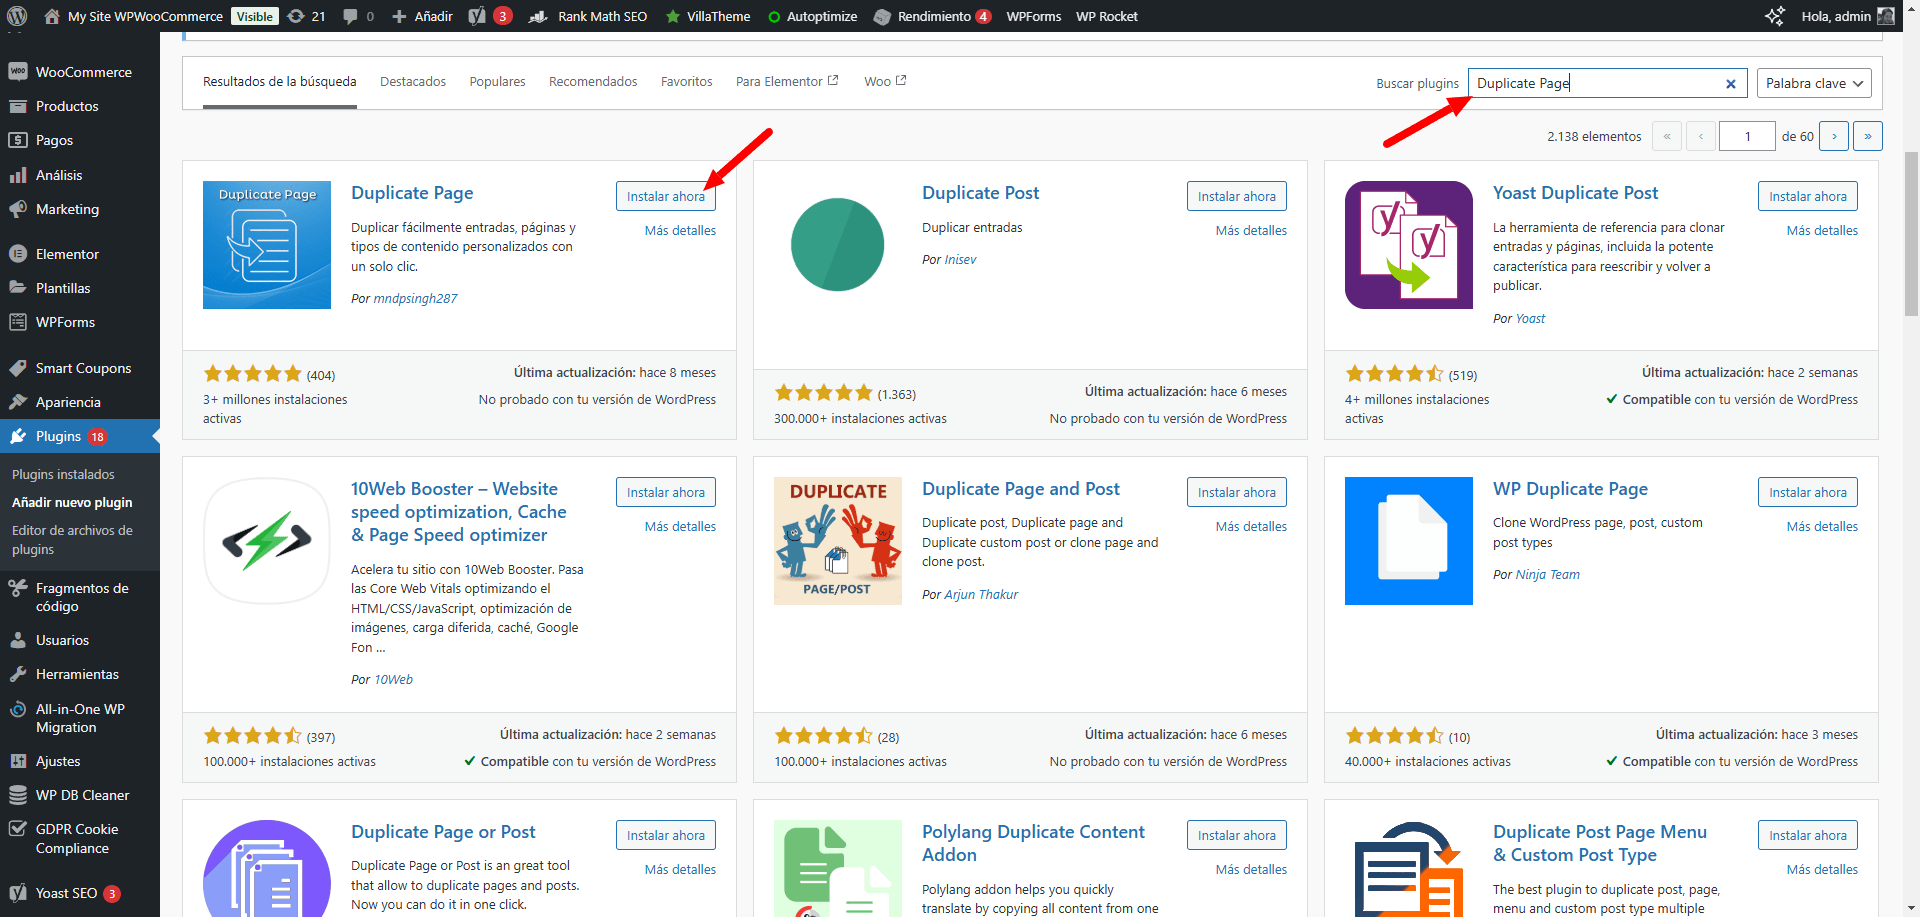Open WP DB Cleaner section
The height and width of the screenshot is (917, 1920).
click(80, 795)
